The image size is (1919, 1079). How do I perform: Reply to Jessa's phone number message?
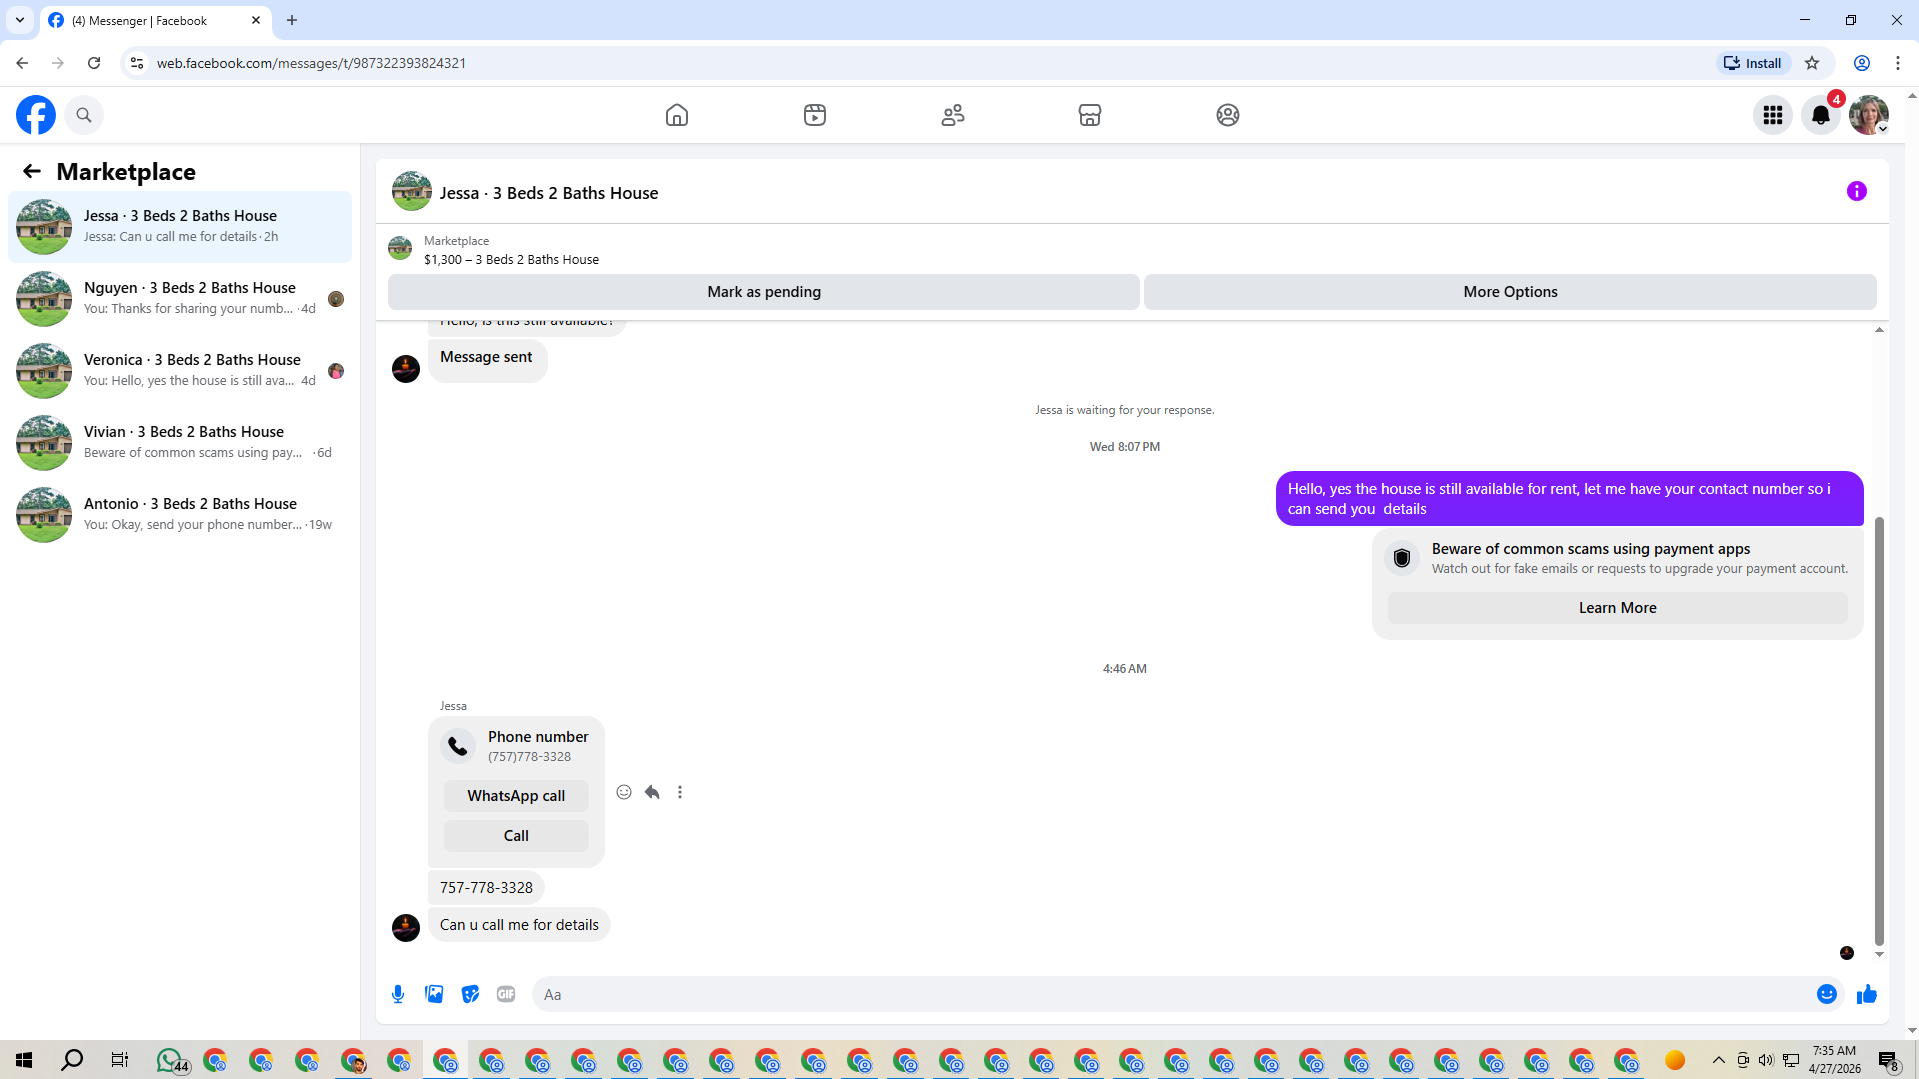coord(652,792)
